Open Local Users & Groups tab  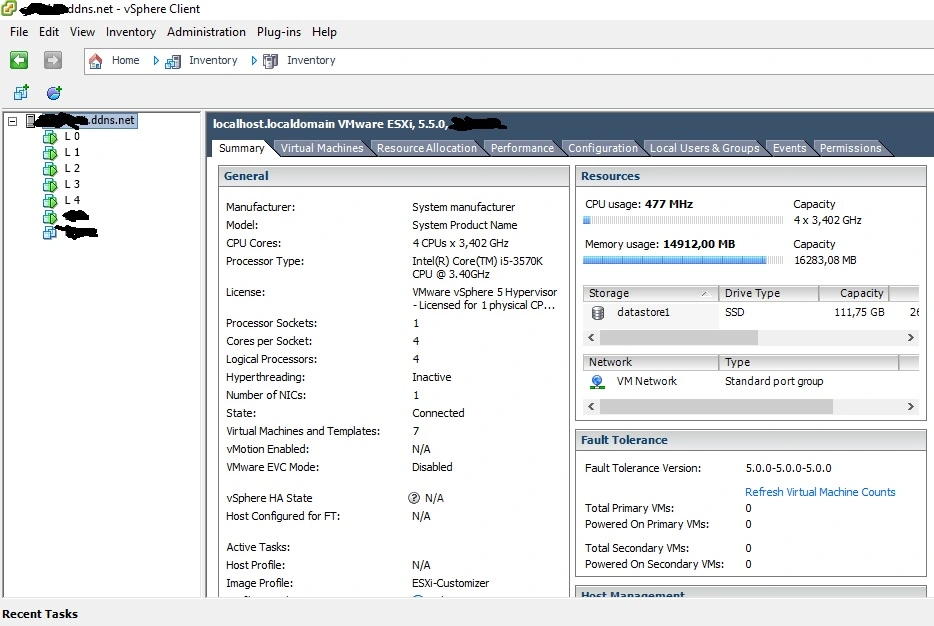(x=704, y=148)
